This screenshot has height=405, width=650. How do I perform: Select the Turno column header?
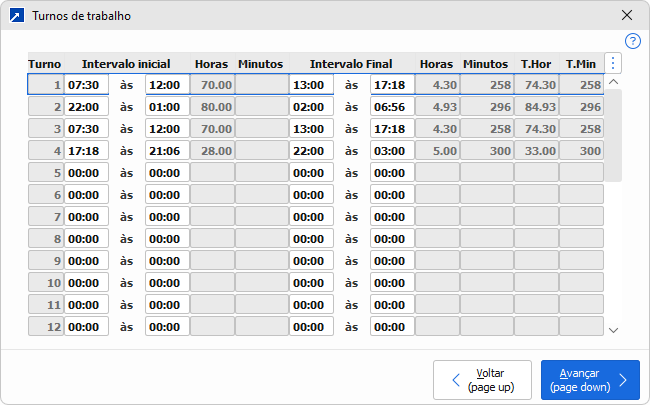tap(44, 64)
